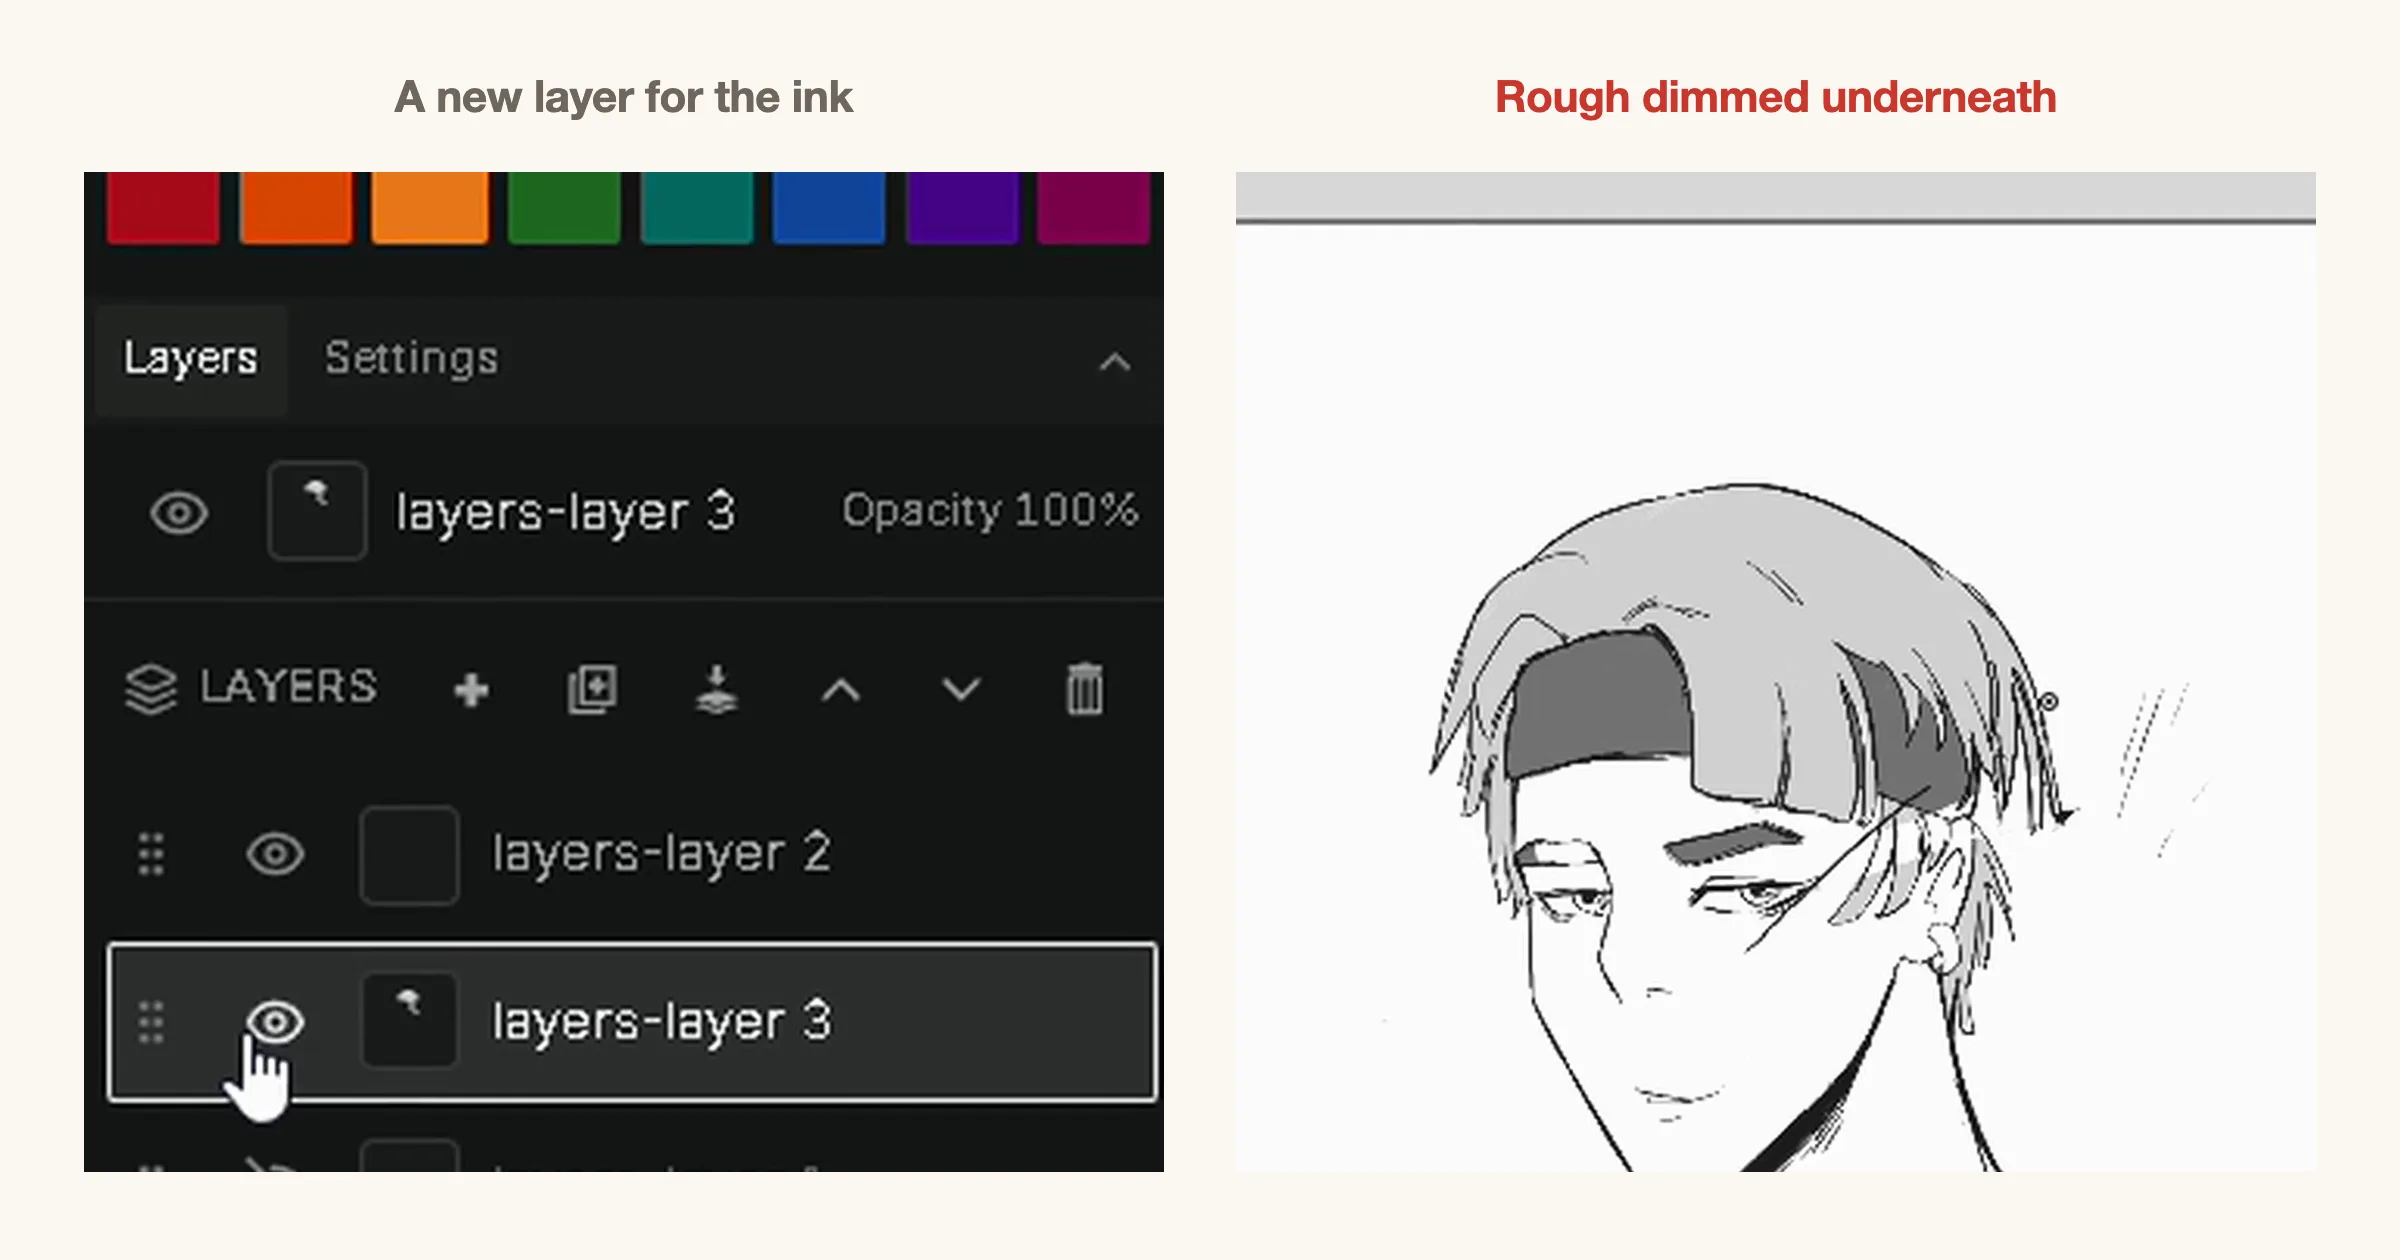The image size is (2400, 1260).
Task: Switch to the Layers tab
Action: pyautogui.click(x=191, y=359)
